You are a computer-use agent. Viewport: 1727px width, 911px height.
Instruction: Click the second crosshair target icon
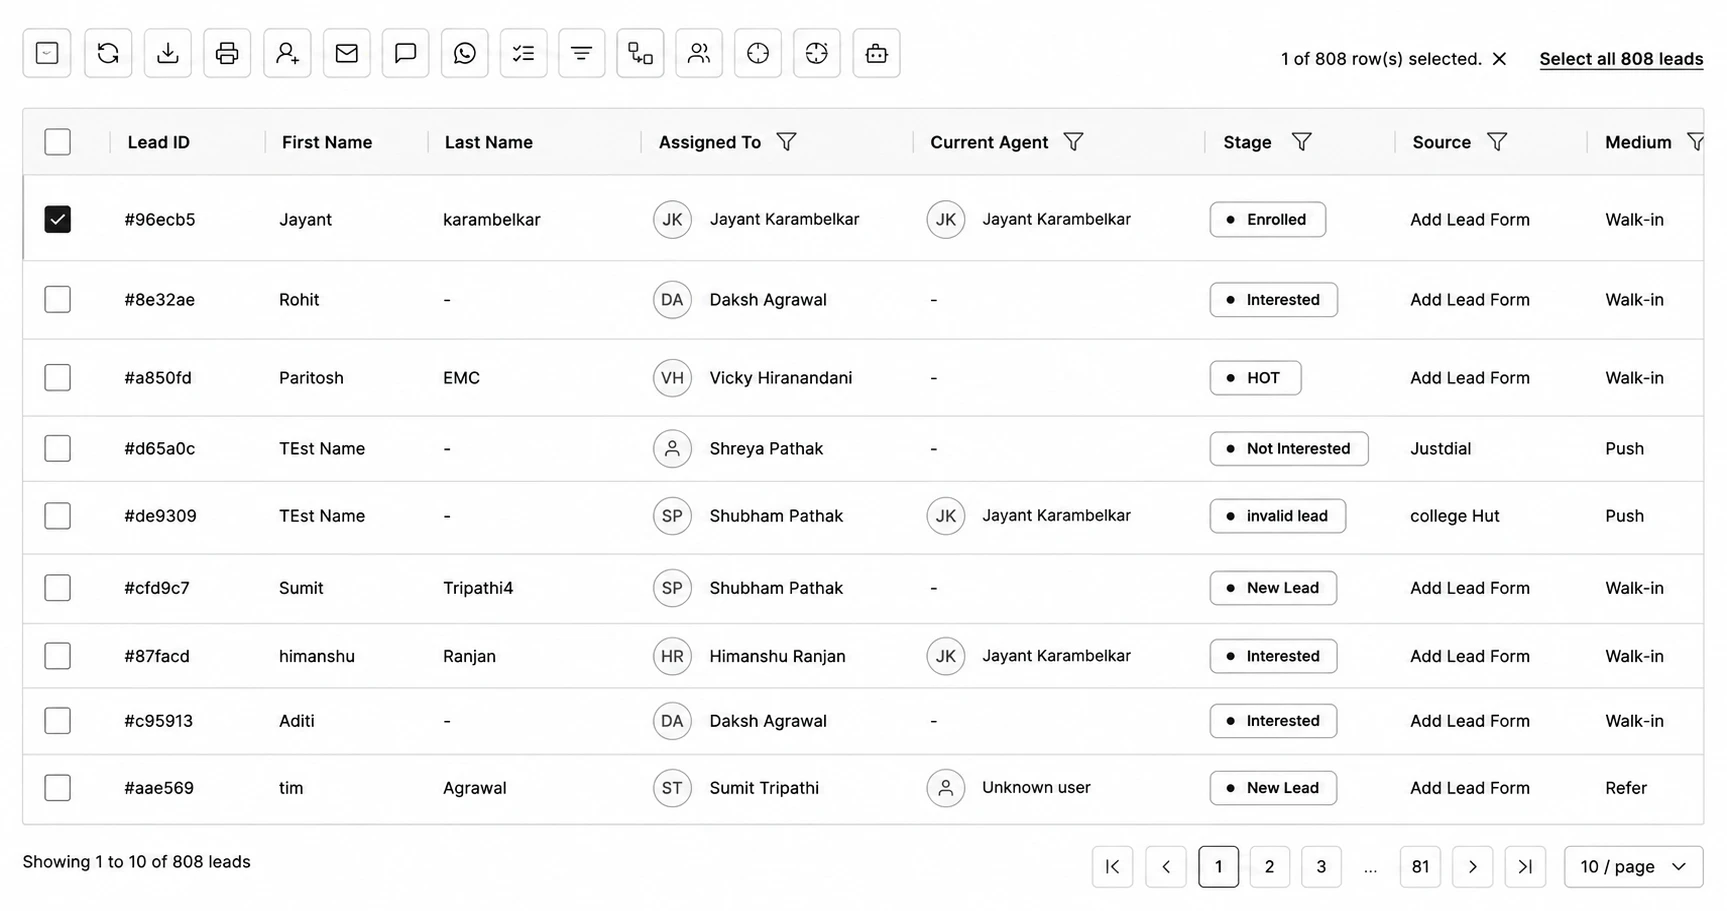point(817,53)
